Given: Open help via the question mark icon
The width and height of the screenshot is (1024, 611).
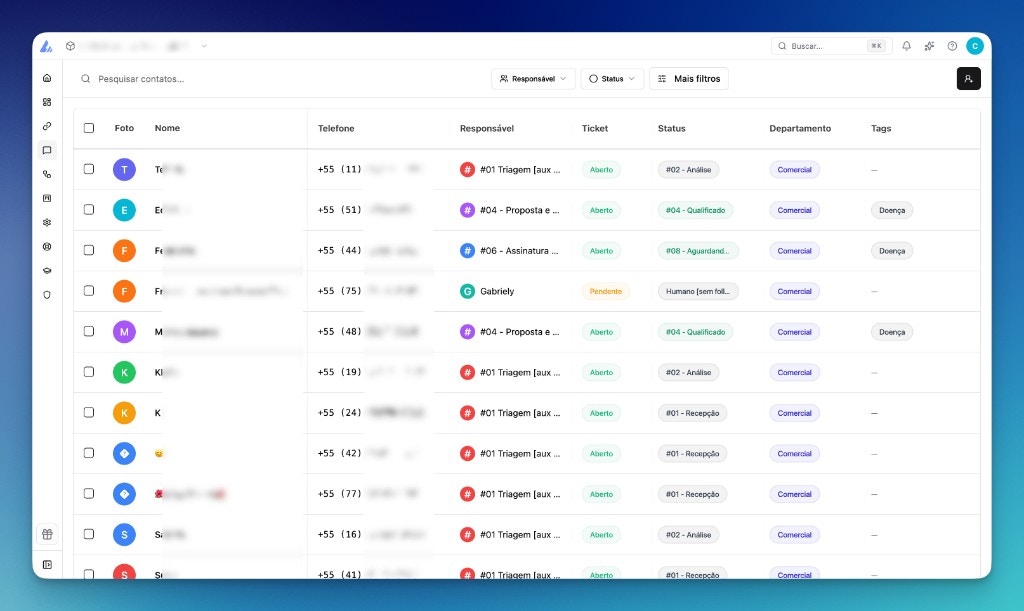Looking at the screenshot, I should click(x=952, y=45).
